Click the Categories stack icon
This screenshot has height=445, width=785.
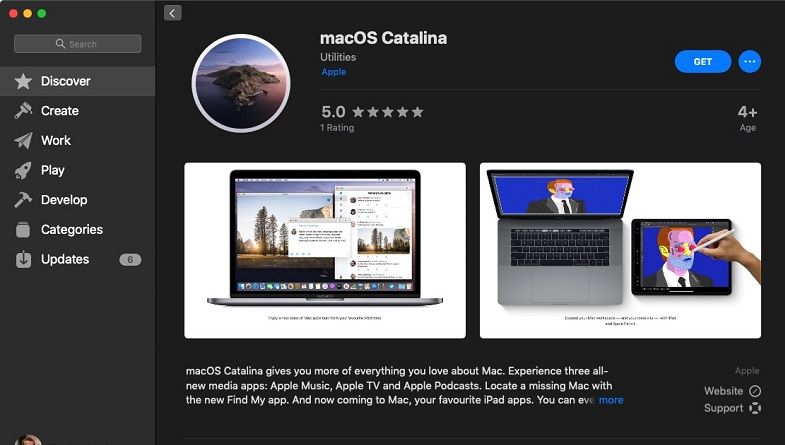click(x=23, y=229)
